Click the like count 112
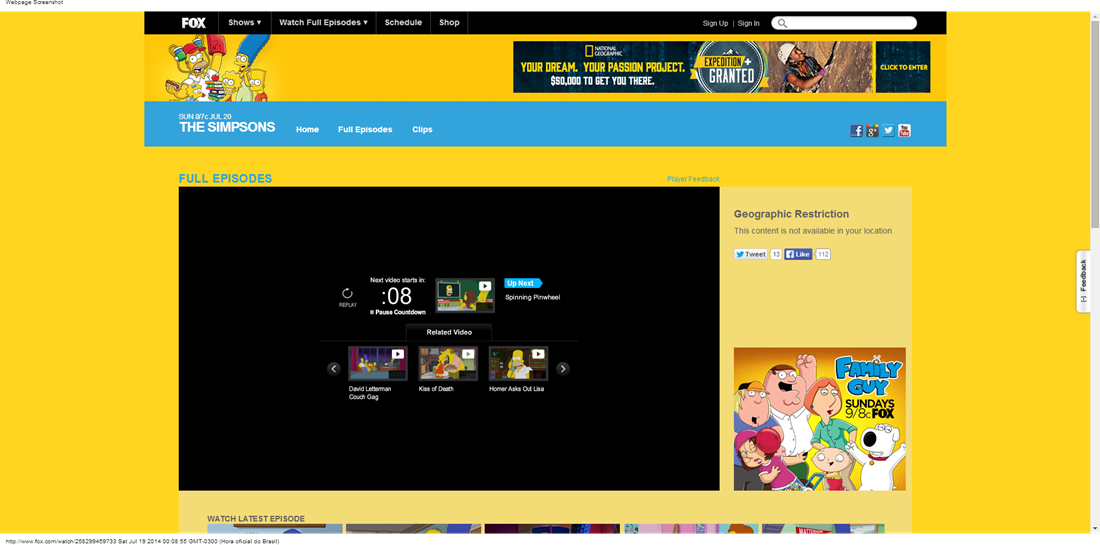Screen dimensions: 1100x545 click(x=823, y=255)
